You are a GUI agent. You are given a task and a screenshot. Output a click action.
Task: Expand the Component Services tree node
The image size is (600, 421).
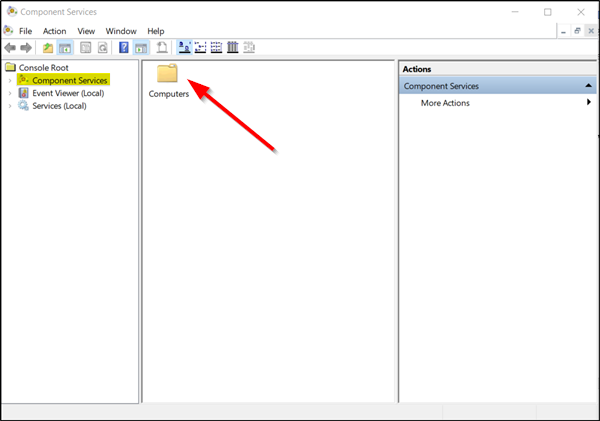click(x=10, y=80)
